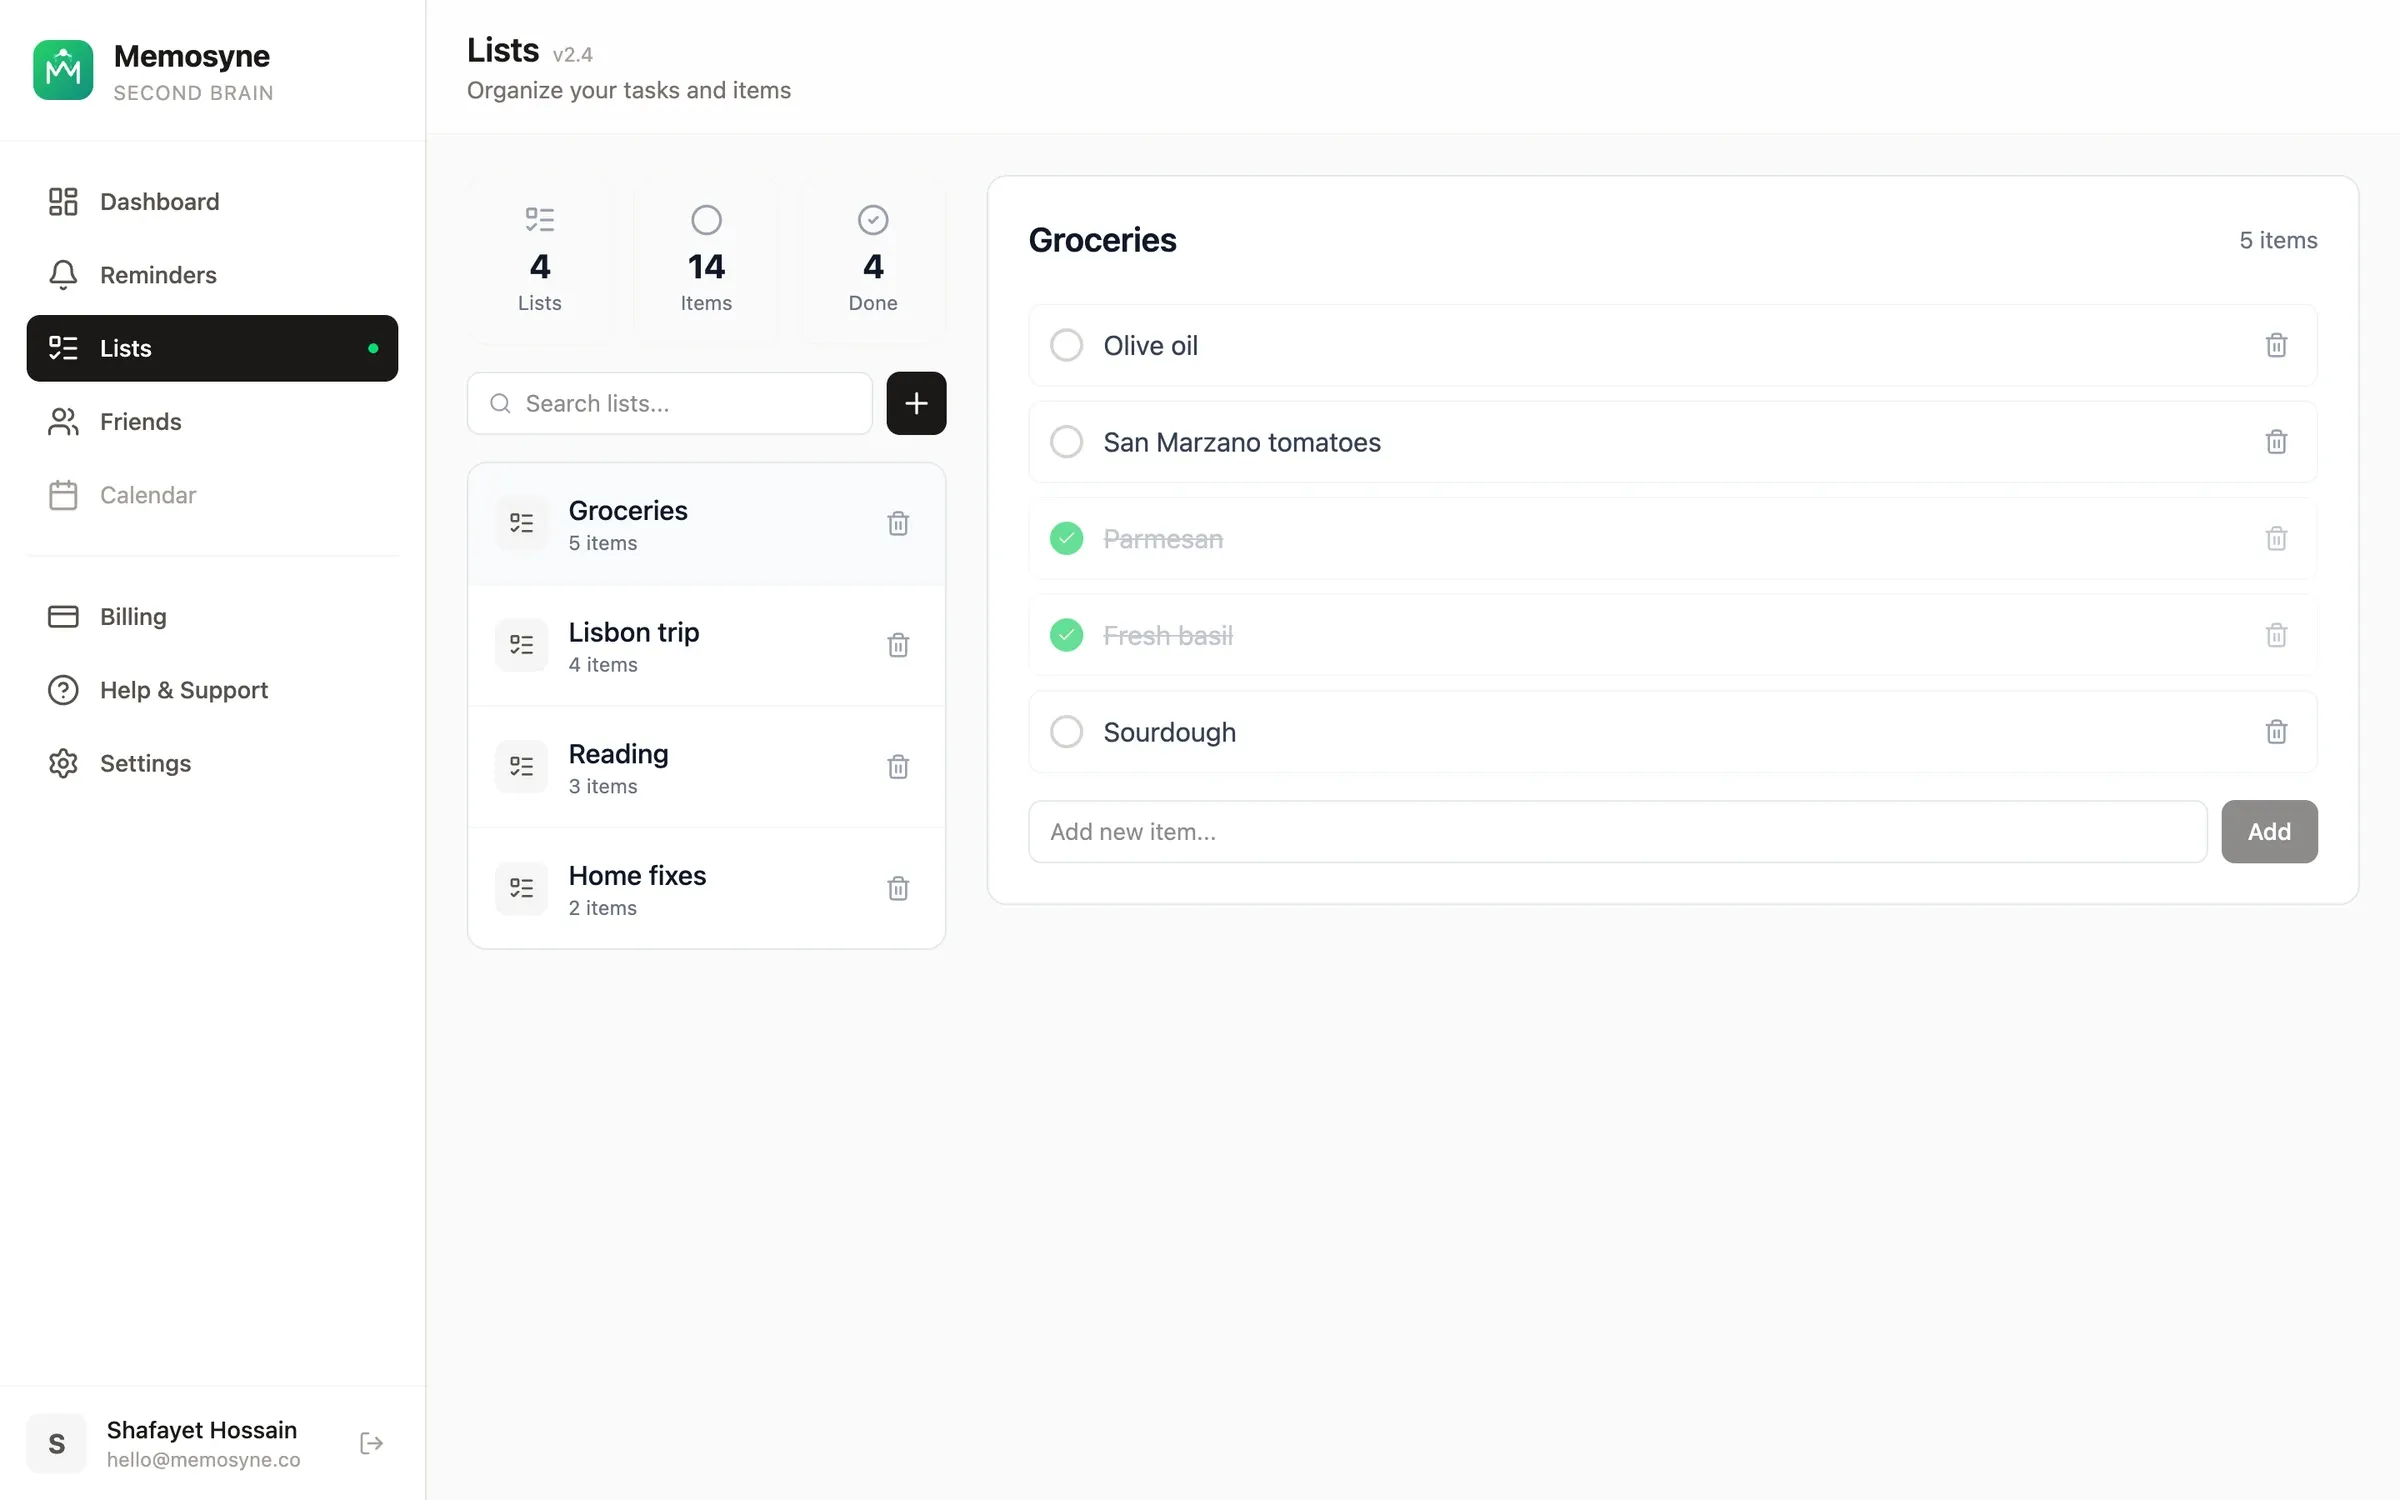Click the Add button for new items
The image size is (2400, 1500).
click(x=2269, y=831)
